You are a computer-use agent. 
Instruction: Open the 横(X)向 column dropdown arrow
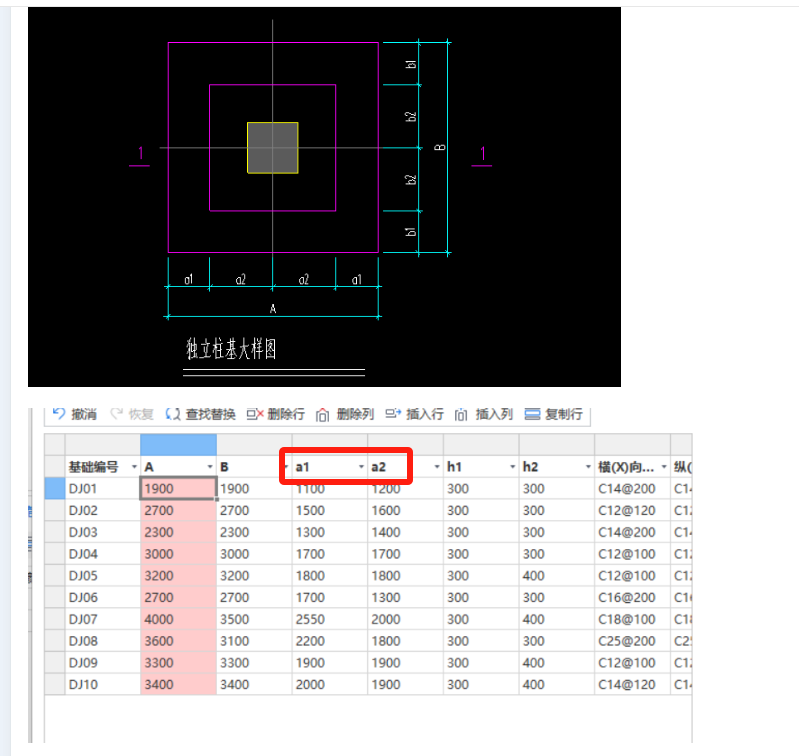coord(664,467)
